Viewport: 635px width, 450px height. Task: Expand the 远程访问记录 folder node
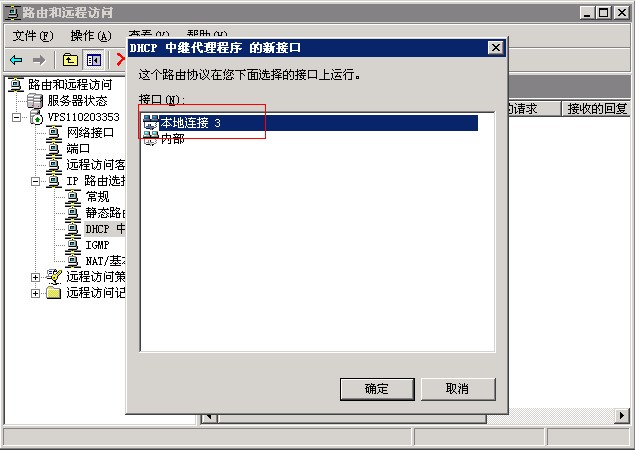35,294
